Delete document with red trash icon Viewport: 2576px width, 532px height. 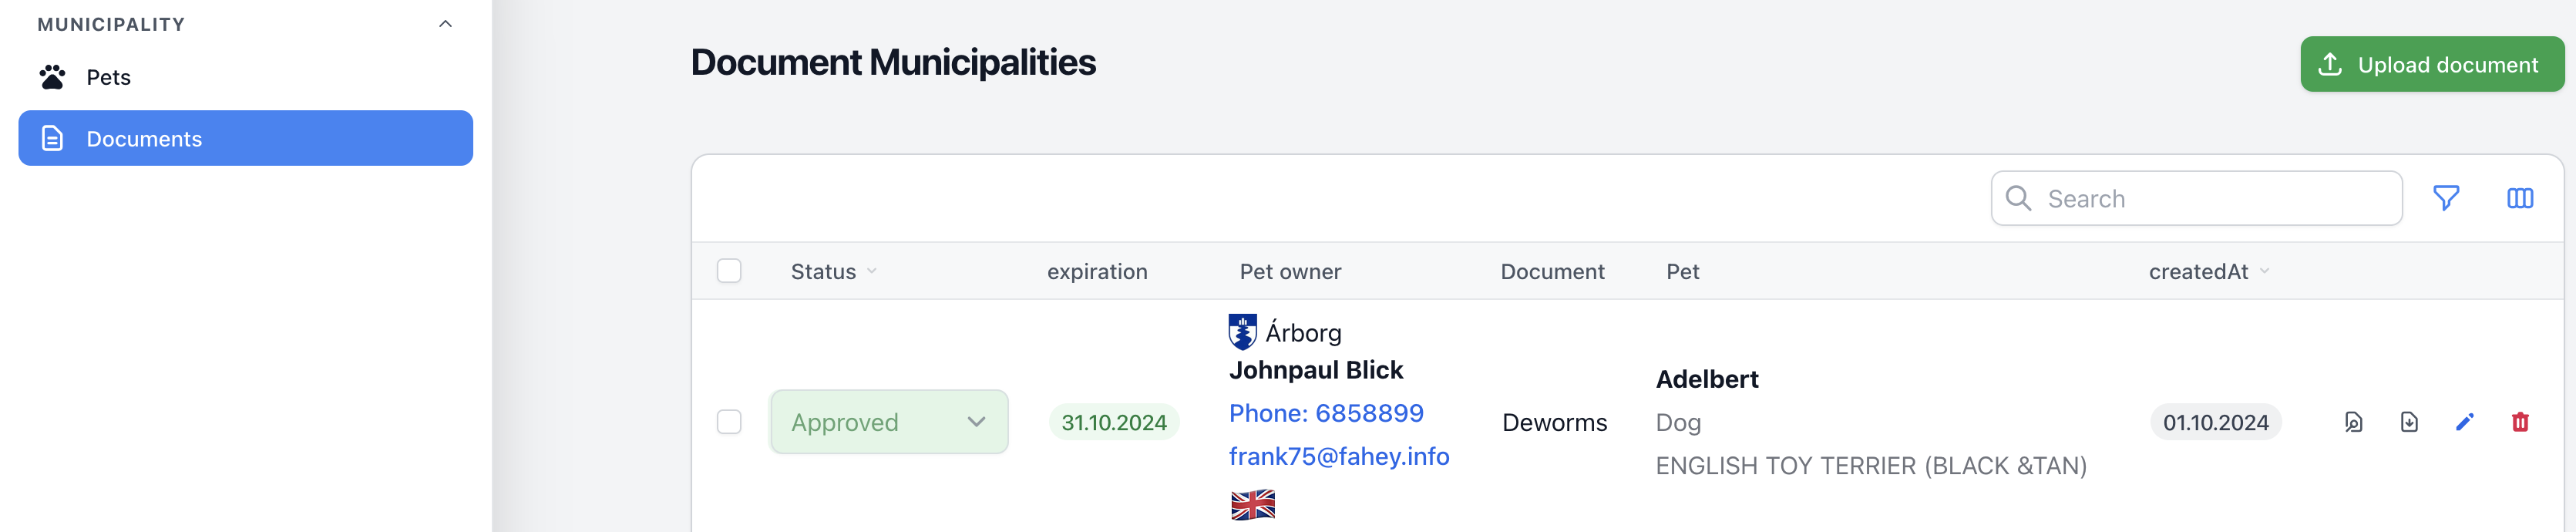2520,422
